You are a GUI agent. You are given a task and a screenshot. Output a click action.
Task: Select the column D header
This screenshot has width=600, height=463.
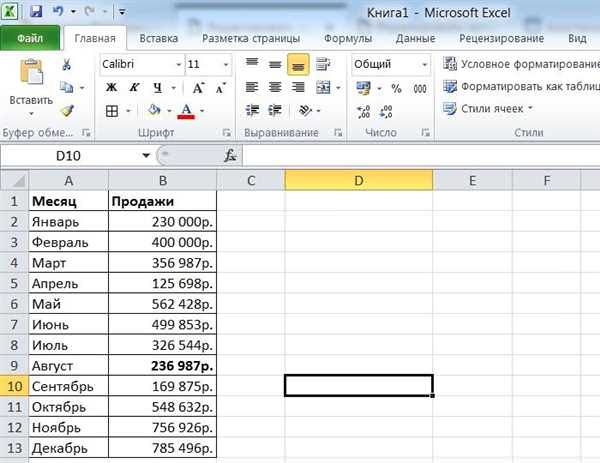(x=359, y=180)
